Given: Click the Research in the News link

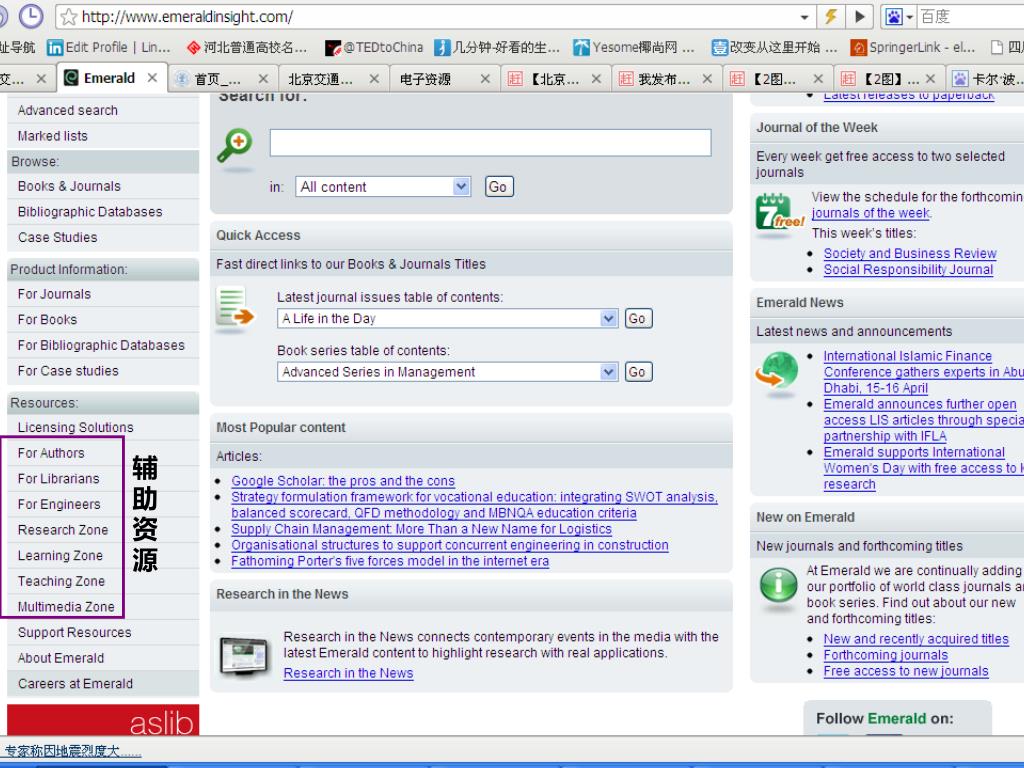Looking at the screenshot, I should click(x=348, y=673).
